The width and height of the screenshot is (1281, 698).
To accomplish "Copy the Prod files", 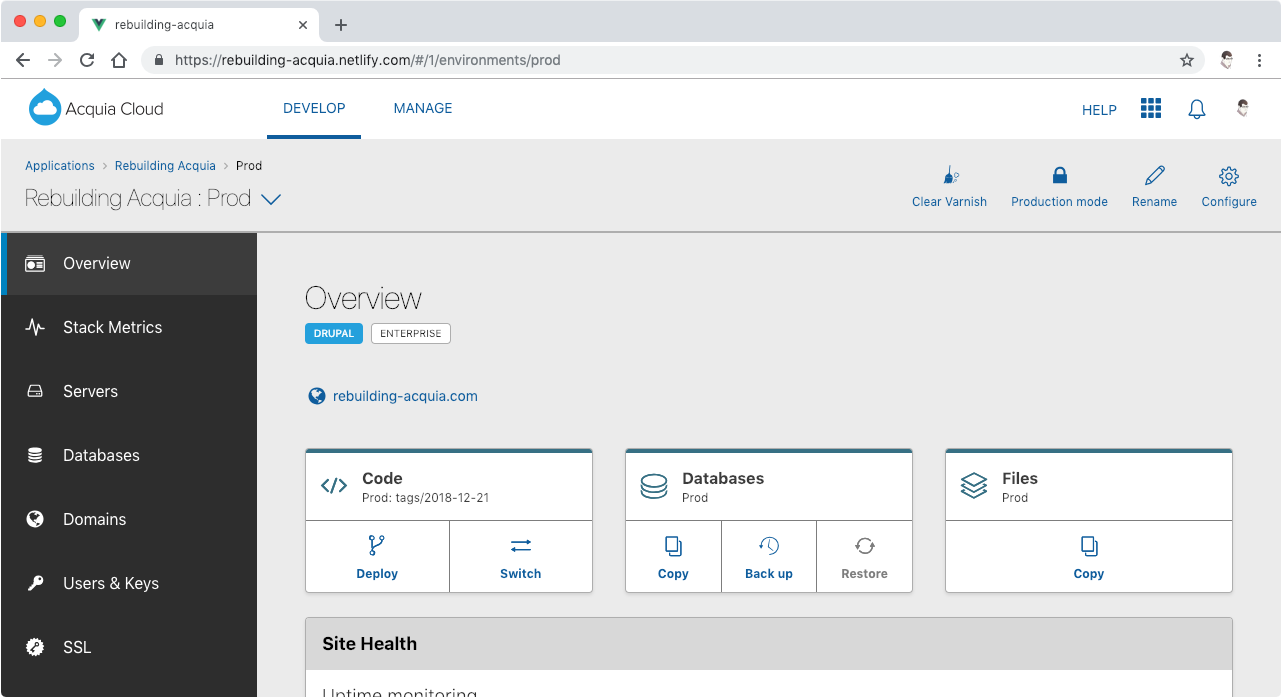I will tap(1088, 546).
